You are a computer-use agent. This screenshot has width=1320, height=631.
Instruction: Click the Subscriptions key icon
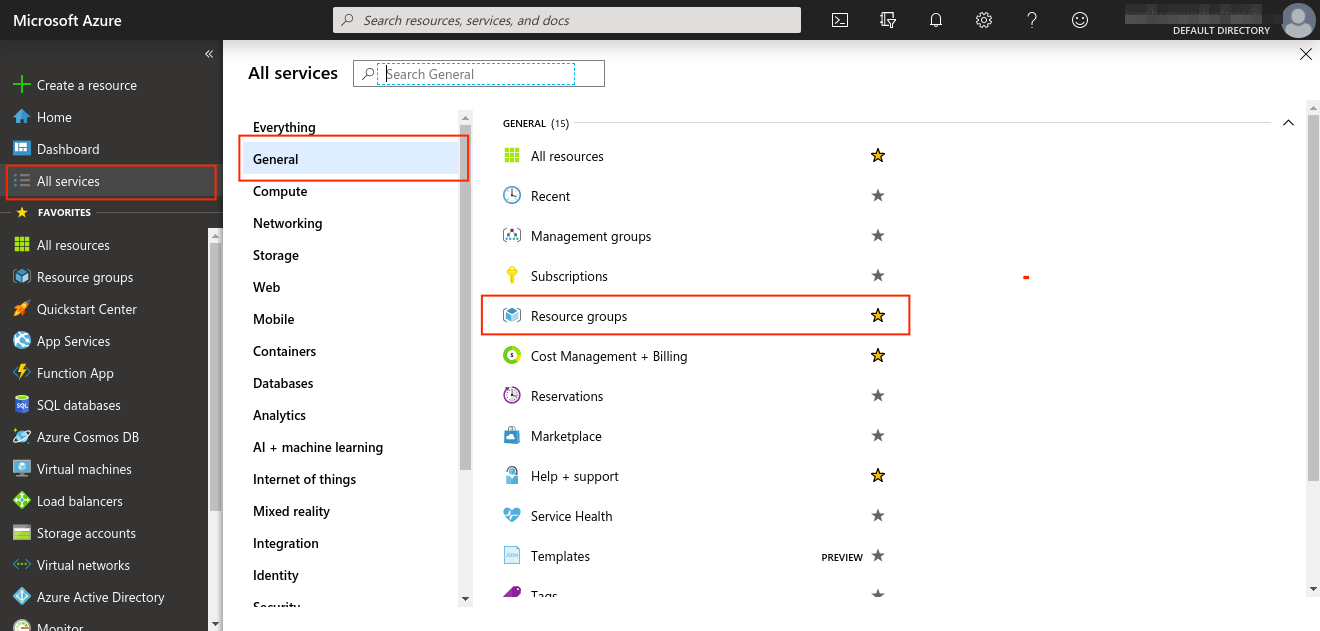tap(512, 276)
